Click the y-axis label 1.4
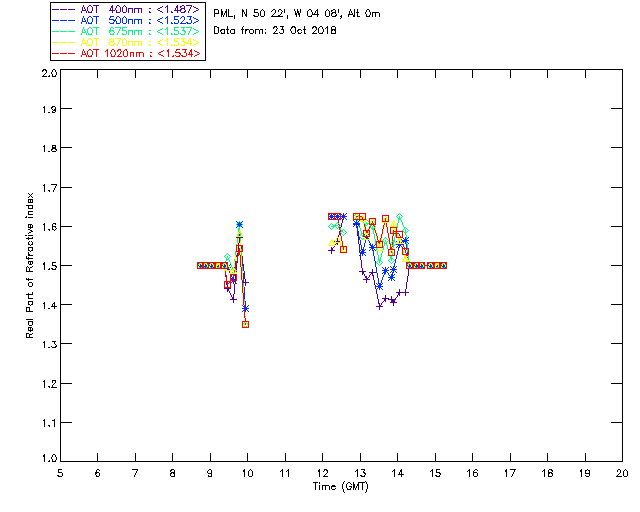The width and height of the screenshot is (640, 512). pyautogui.click(x=49, y=305)
